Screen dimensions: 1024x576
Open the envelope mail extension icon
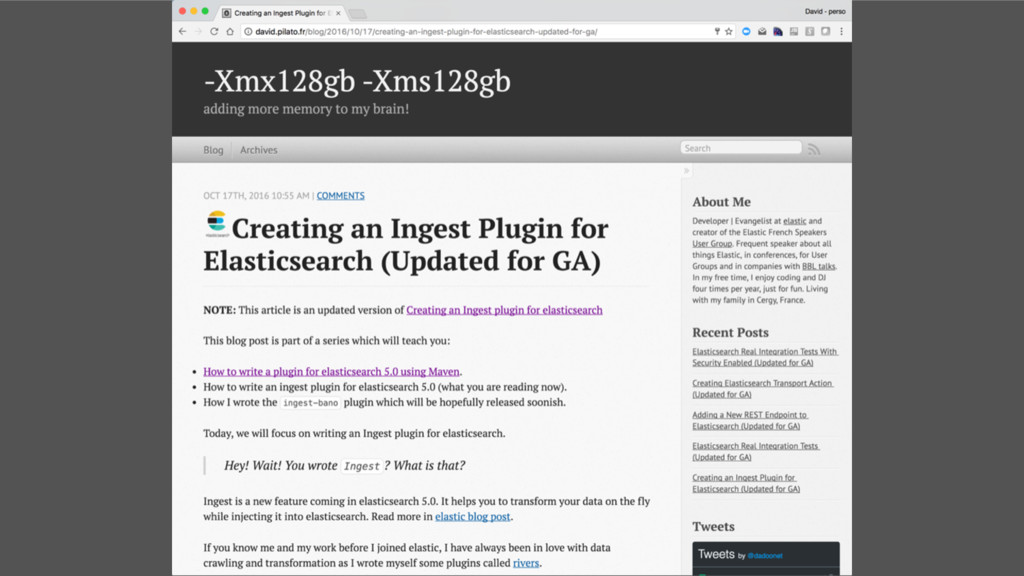pyautogui.click(x=762, y=31)
